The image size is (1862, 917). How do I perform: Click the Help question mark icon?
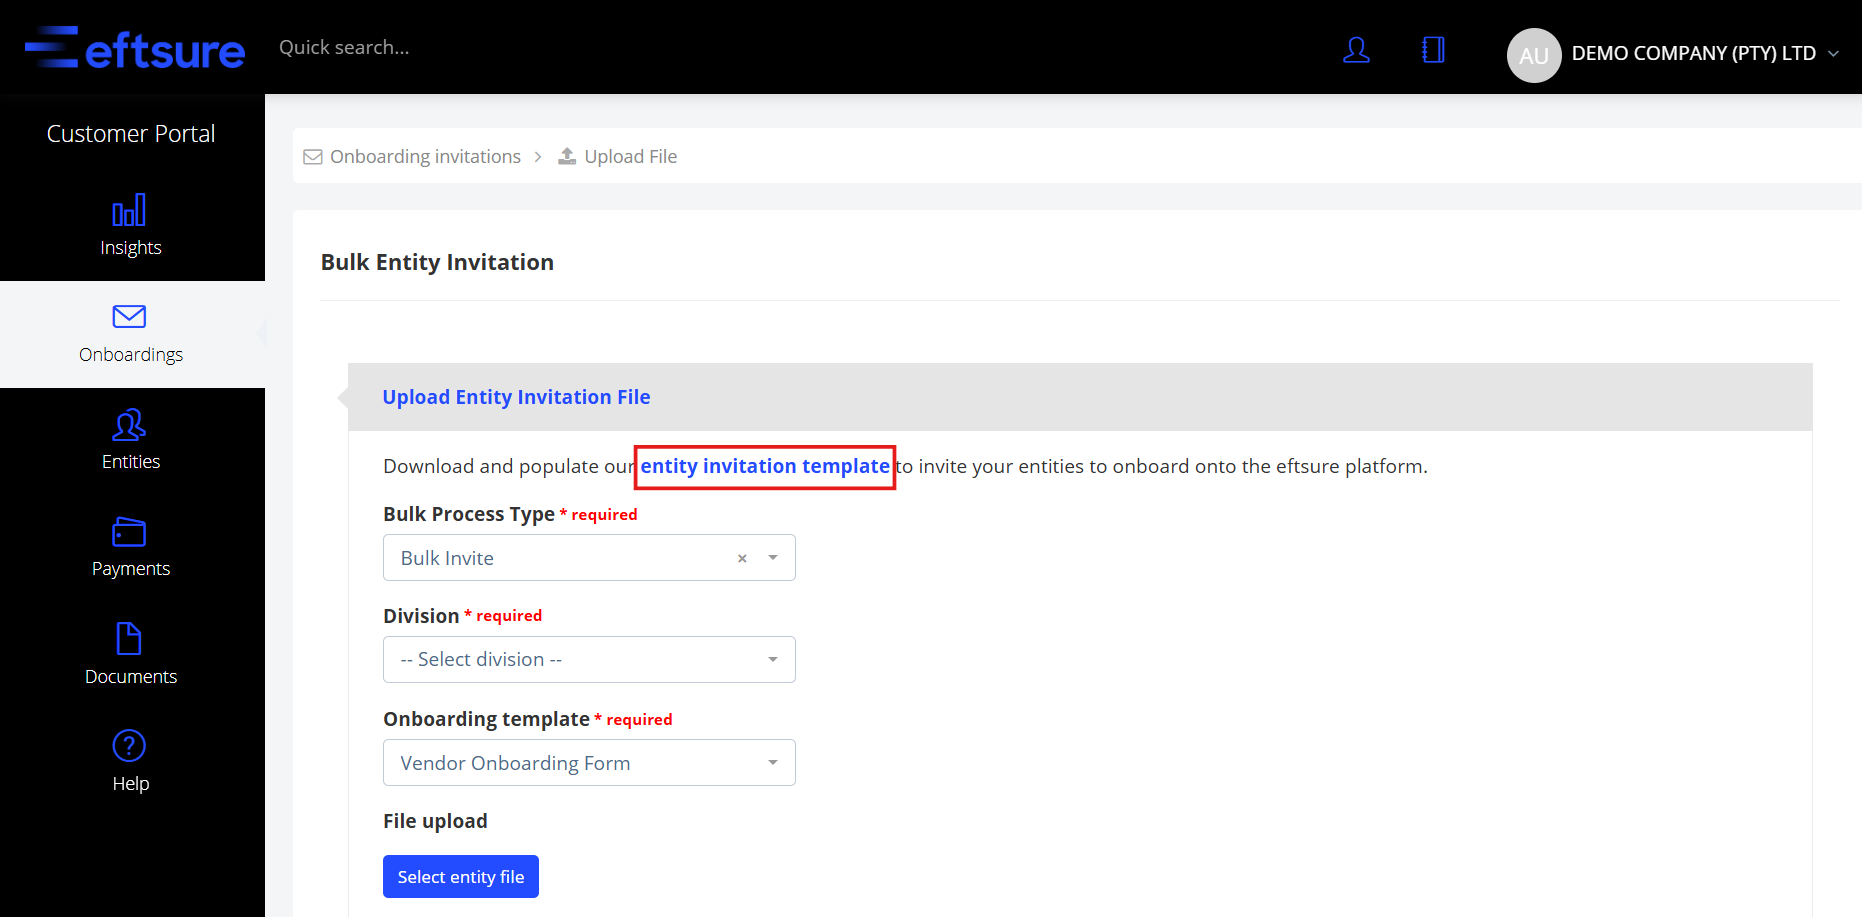tap(129, 746)
